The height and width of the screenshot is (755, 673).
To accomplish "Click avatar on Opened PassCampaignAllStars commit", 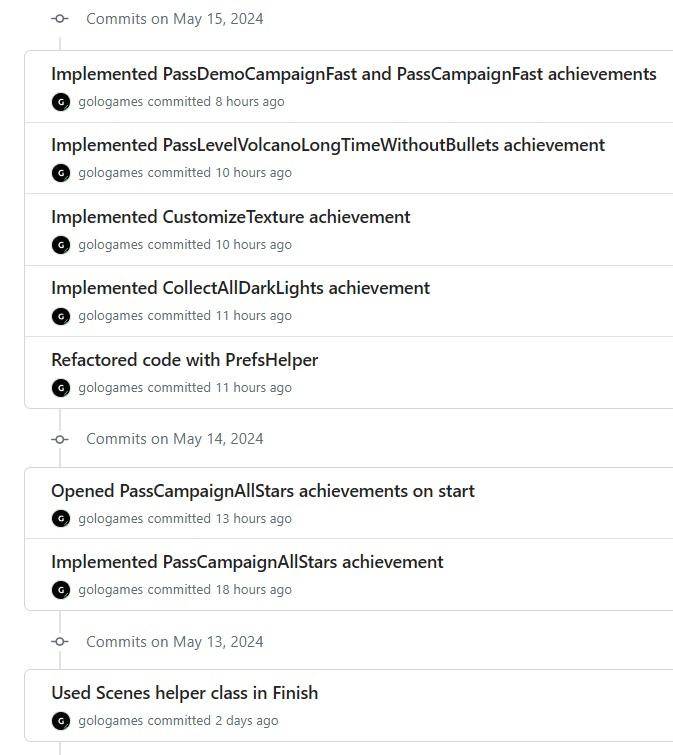I will [x=61, y=519].
